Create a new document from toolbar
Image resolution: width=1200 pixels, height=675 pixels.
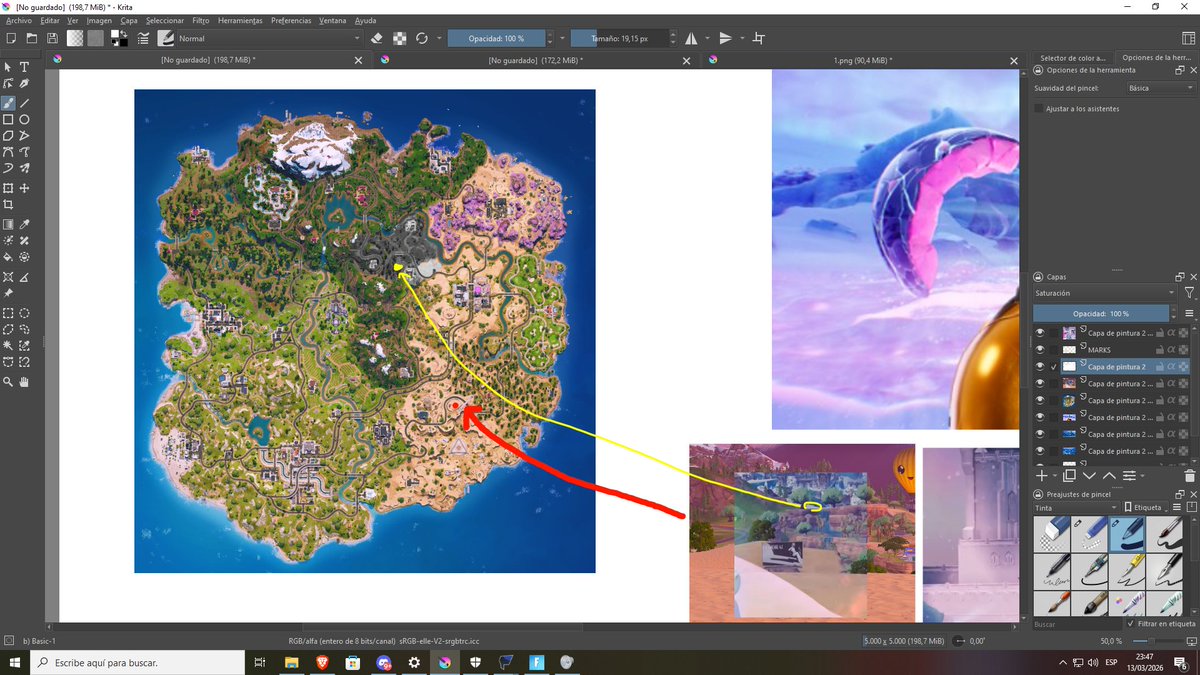click(10, 38)
